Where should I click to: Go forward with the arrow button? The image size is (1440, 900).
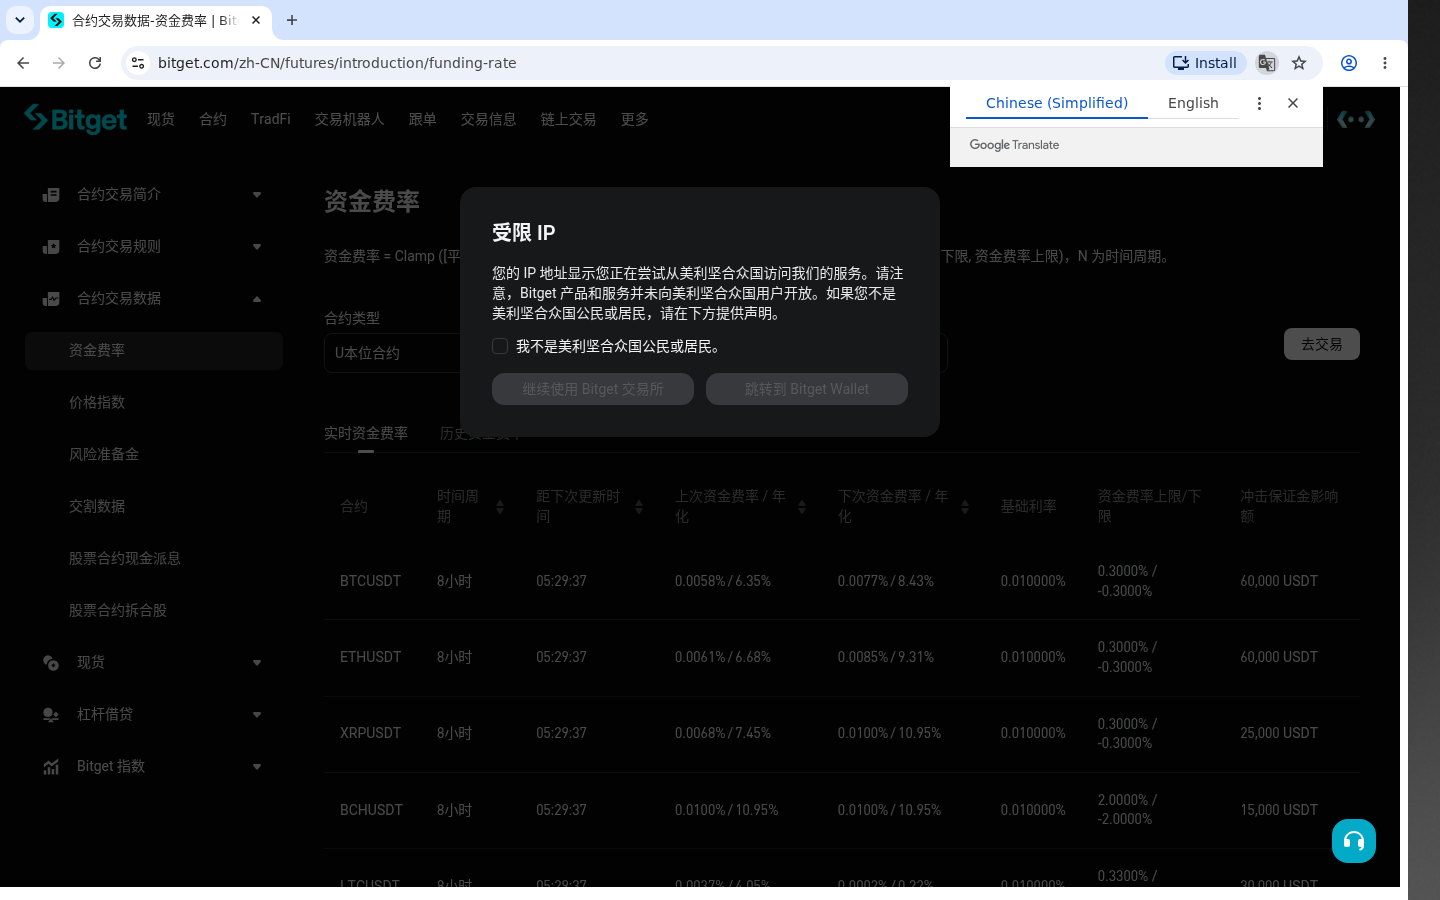[59, 63]
